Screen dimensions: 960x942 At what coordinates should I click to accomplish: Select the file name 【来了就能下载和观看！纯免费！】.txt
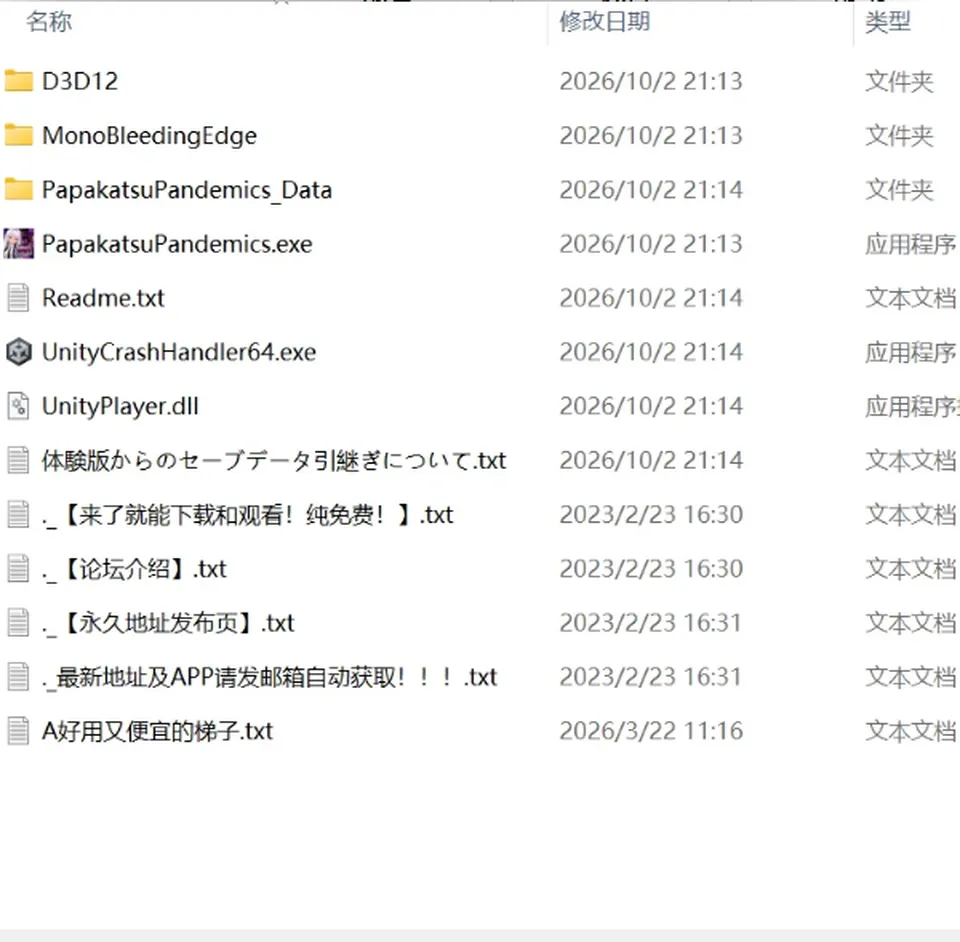[x=247, y=515]
